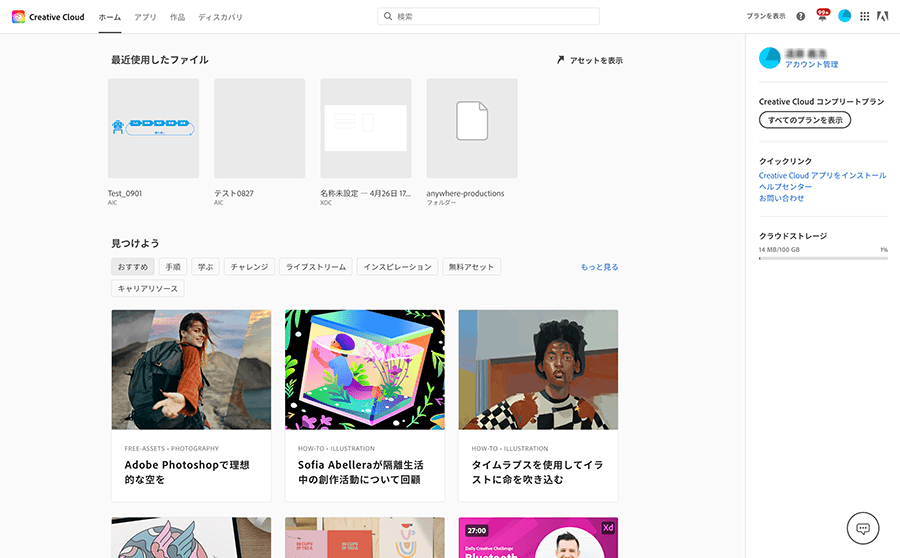900x558 pixels.
Task: Open the pink and tan posters card
Action: click(364, 537)
